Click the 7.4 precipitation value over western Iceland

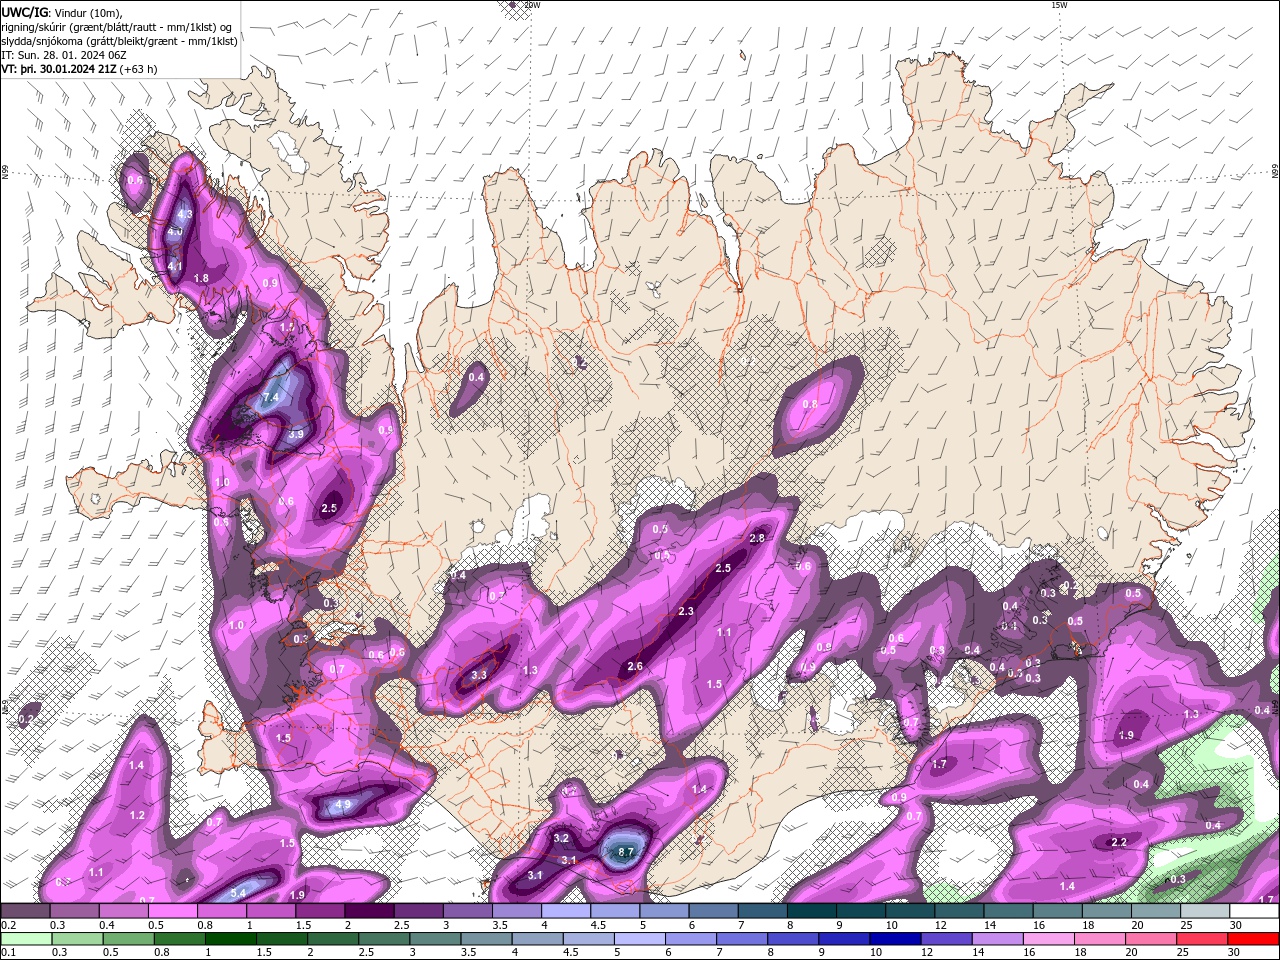(270, 397)
